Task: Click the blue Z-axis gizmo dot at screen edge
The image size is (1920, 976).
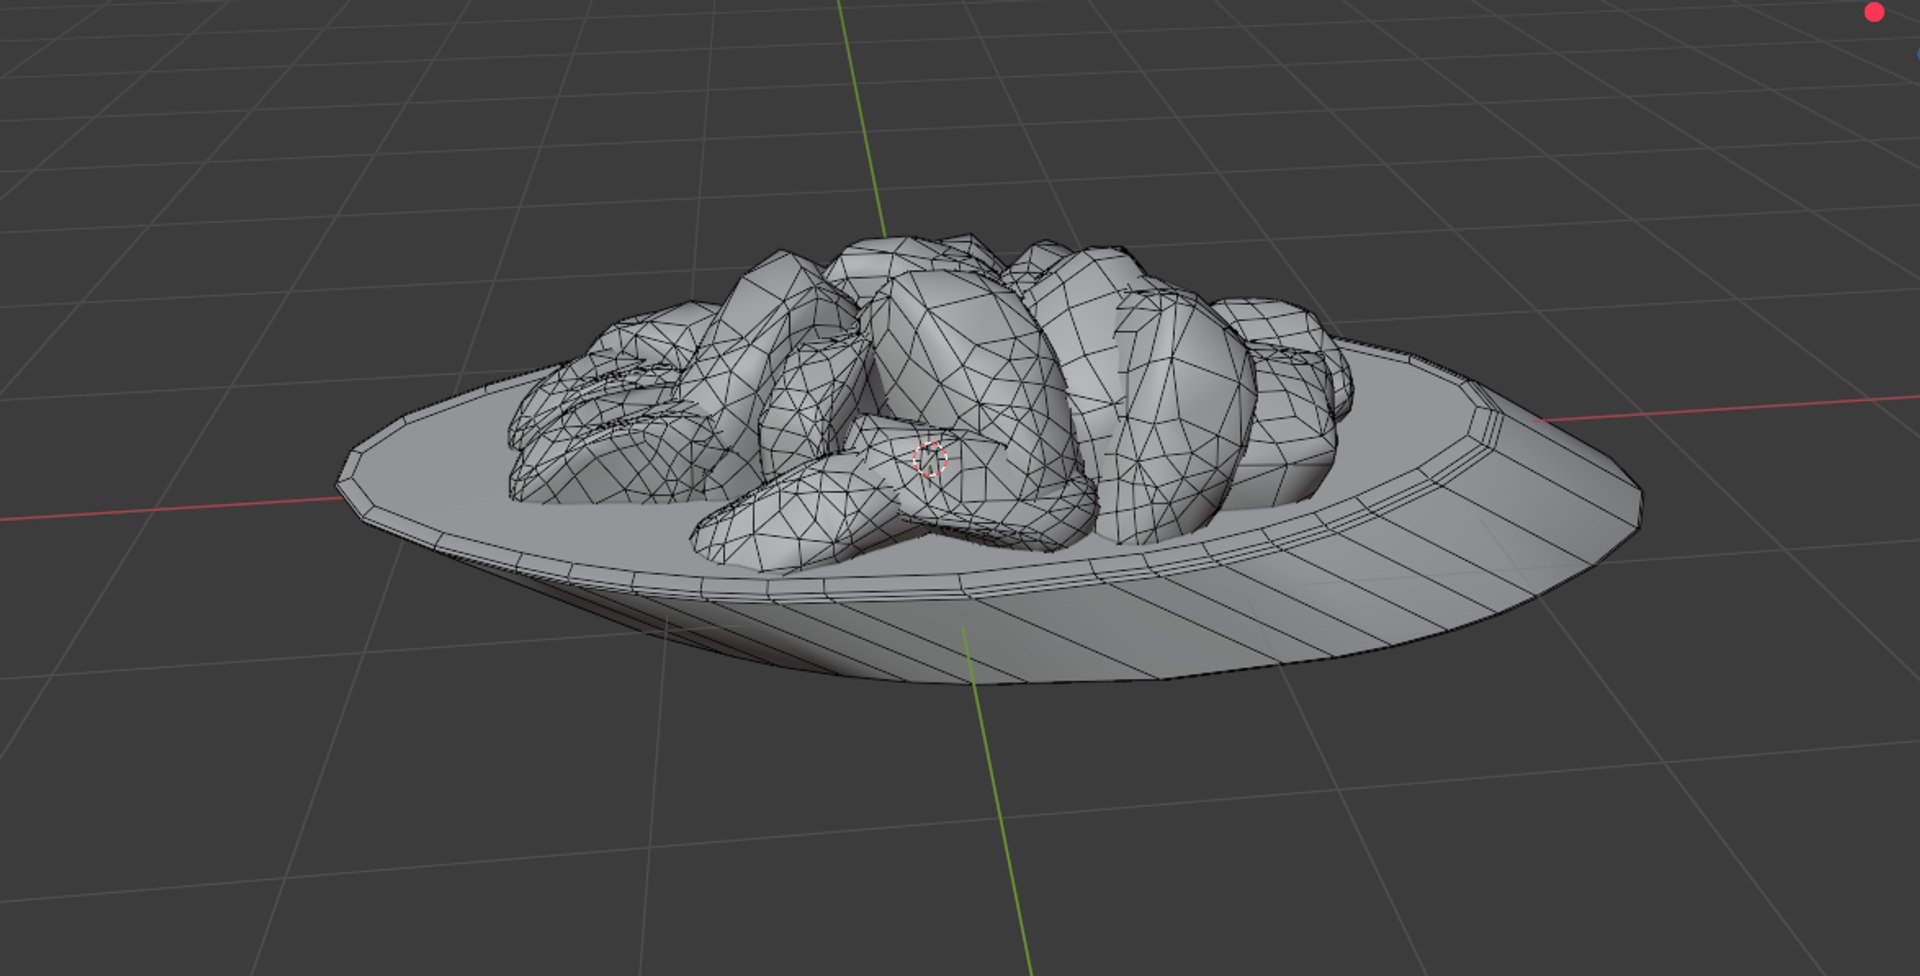Action: (x=1917, y=53)
